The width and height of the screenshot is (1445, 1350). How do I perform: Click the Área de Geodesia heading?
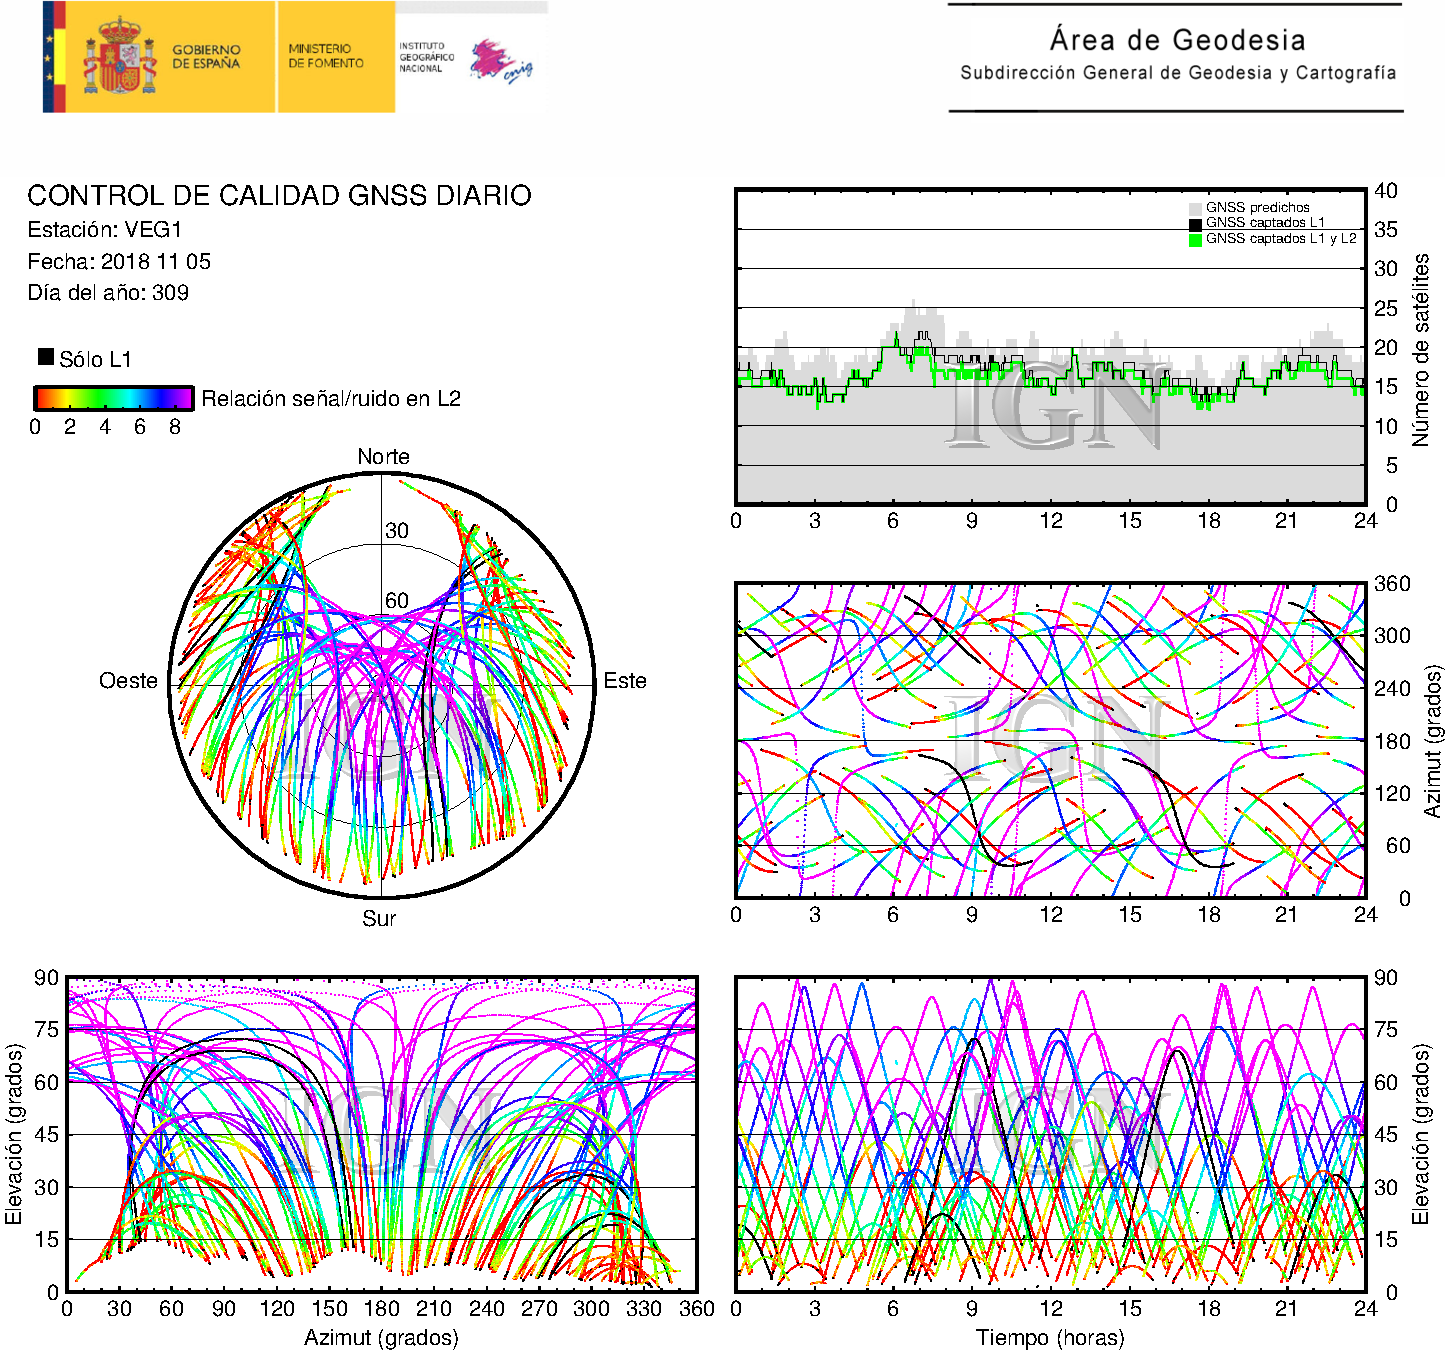[1177, 40]
